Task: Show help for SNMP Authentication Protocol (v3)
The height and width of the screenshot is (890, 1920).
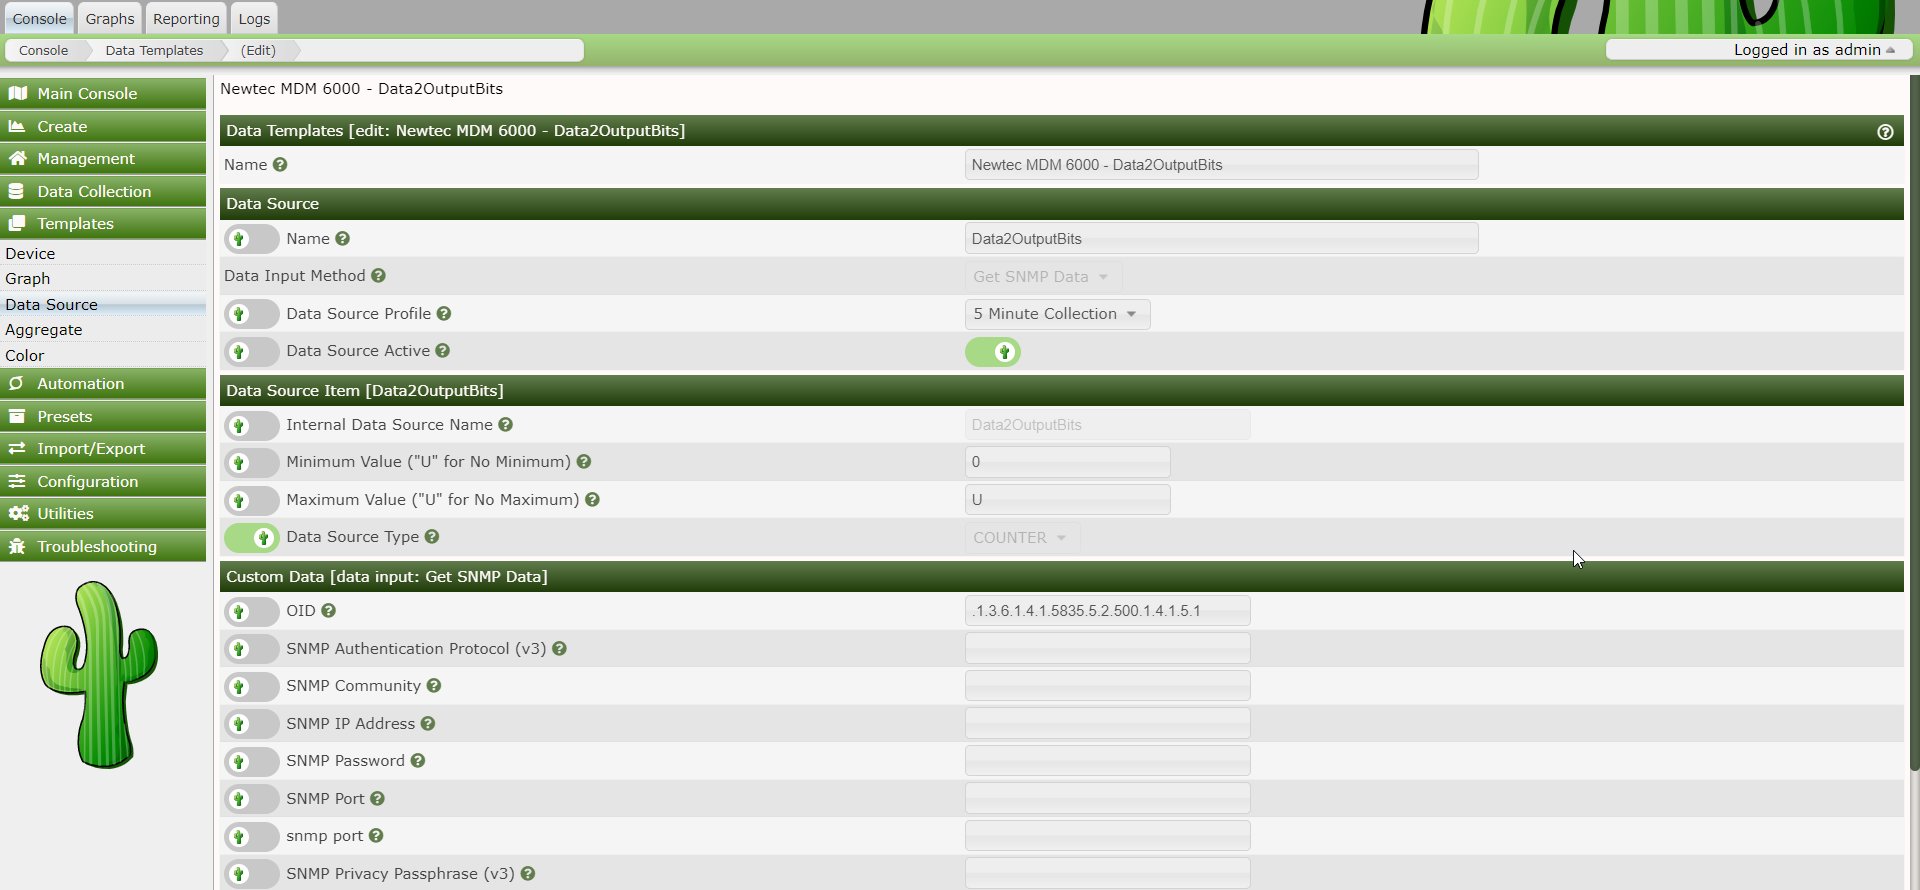Action: (x=559, y=649)
